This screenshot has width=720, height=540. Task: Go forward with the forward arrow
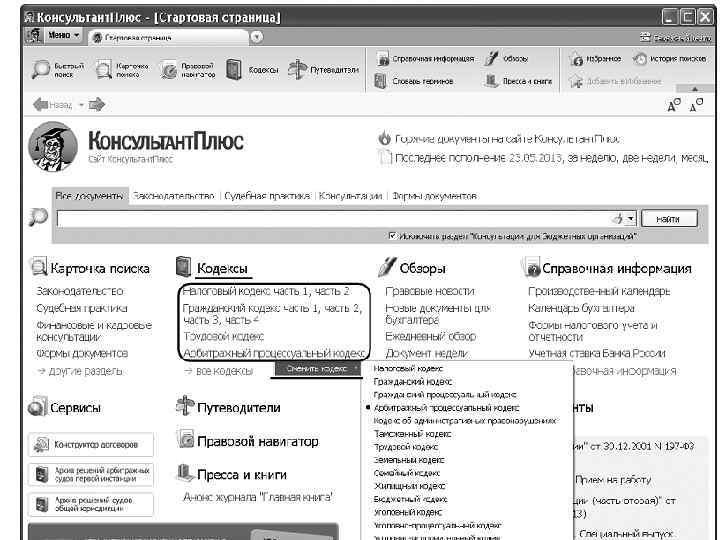tap(97, 105)
